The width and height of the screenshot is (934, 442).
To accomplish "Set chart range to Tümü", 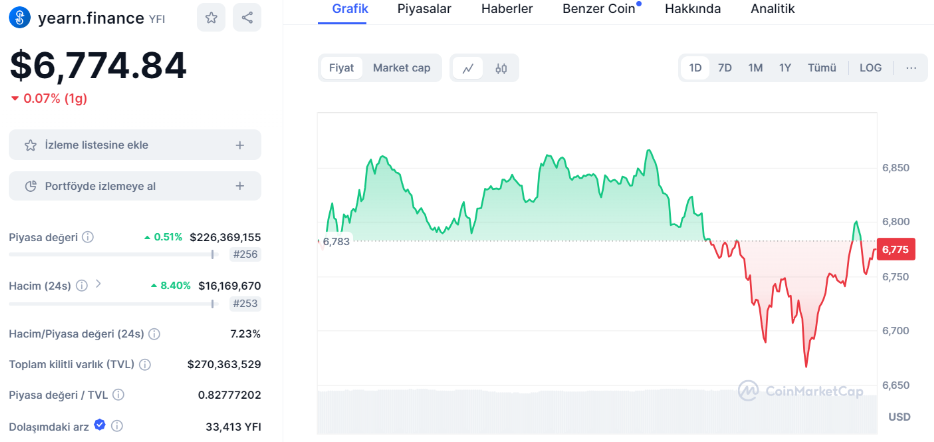I will tap(822, 68).
